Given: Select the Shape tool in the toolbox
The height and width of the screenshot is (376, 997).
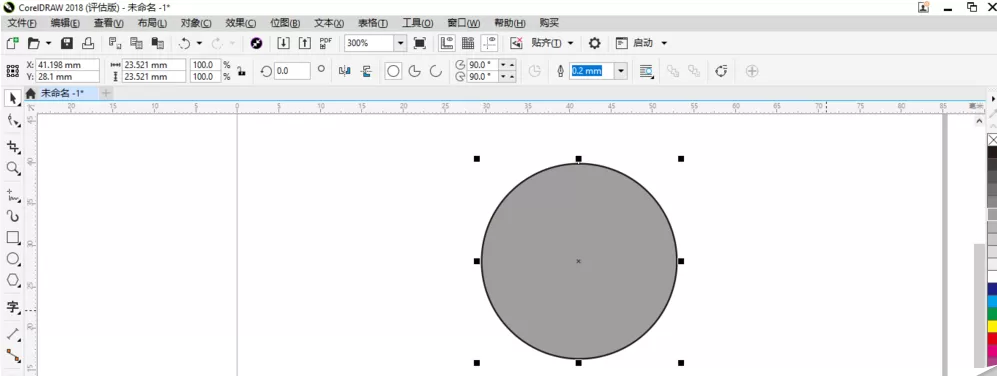Looking at the screenshot, I should coord(13,120).
